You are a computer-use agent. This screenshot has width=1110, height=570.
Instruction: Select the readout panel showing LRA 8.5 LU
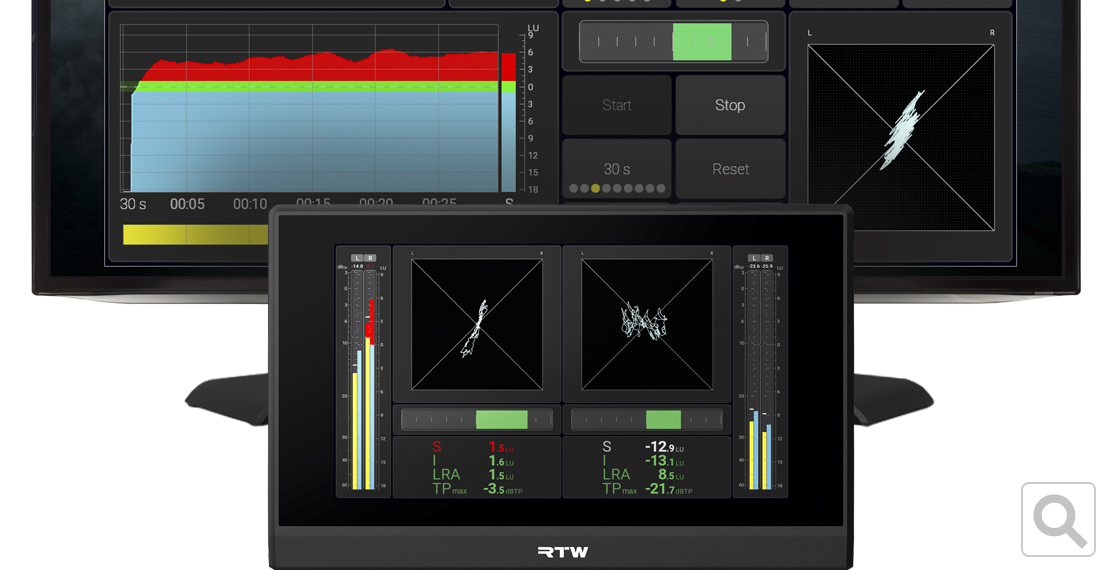click(647, 467)
